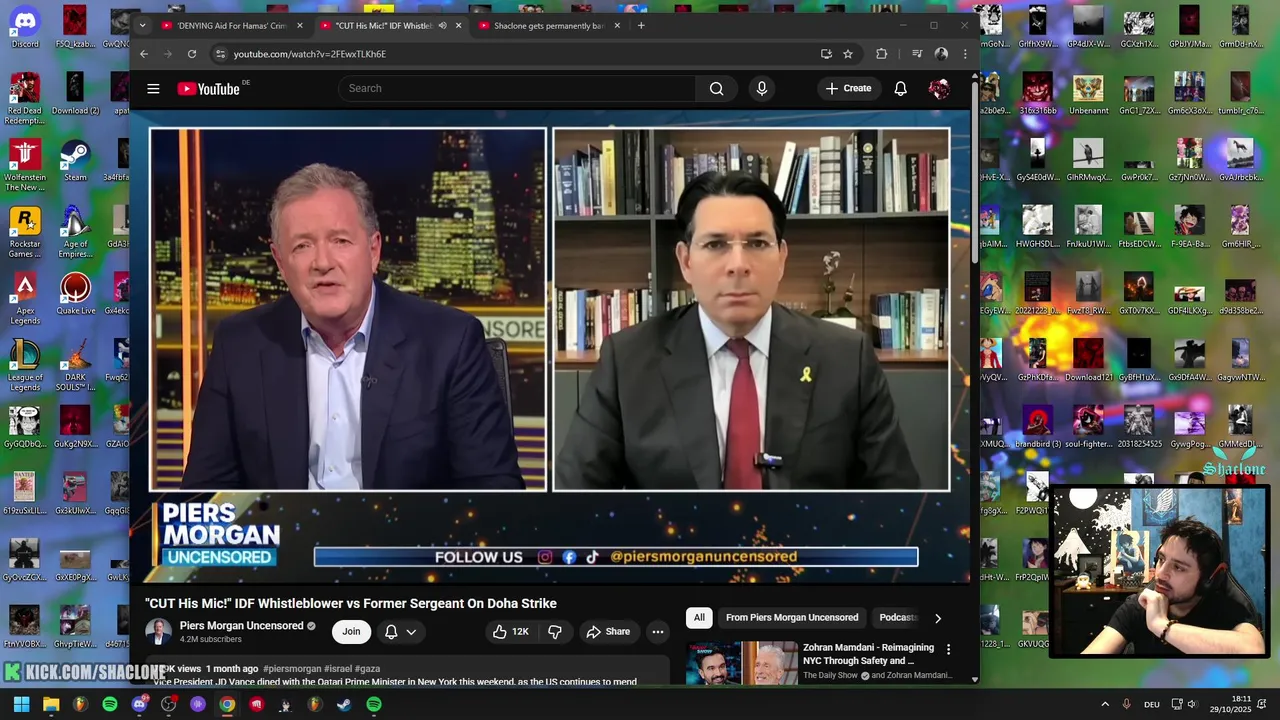Click the #gaza hashtag
The image size is (1280, 720).
[367, 669]
